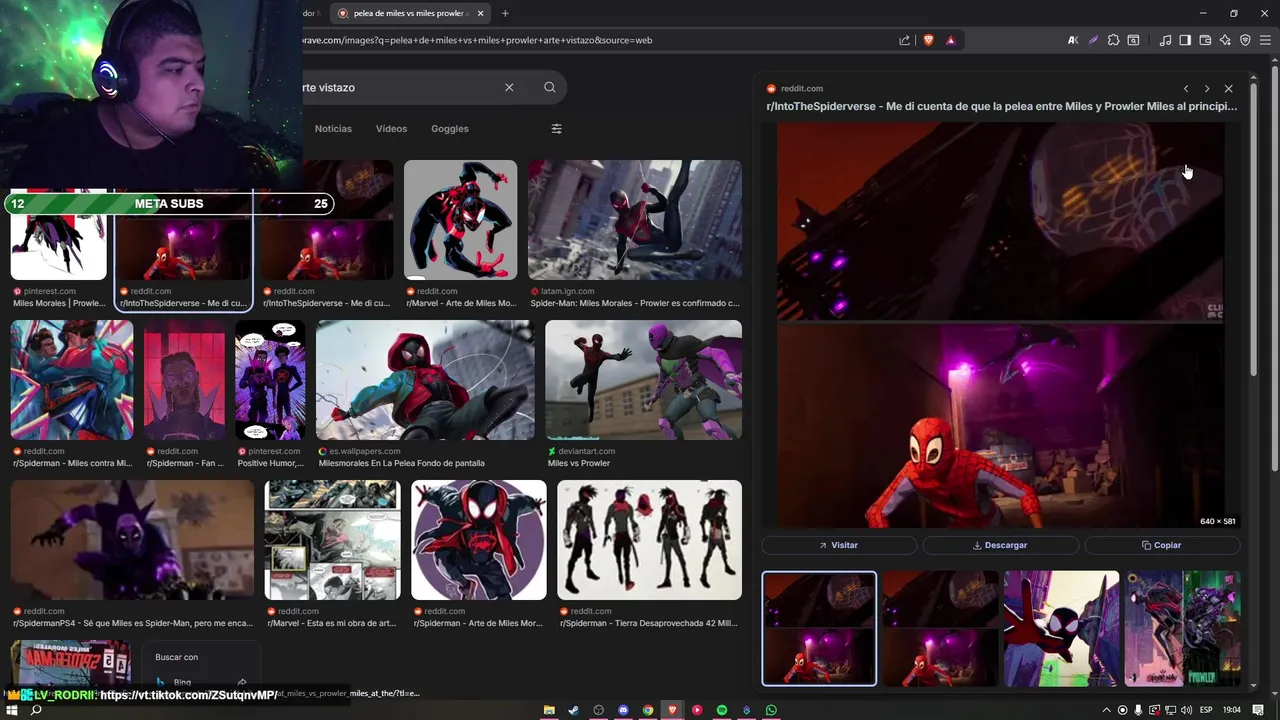Switch to the Noticias tab
This screenshot has height=720, width=1280.
(333, 129)
